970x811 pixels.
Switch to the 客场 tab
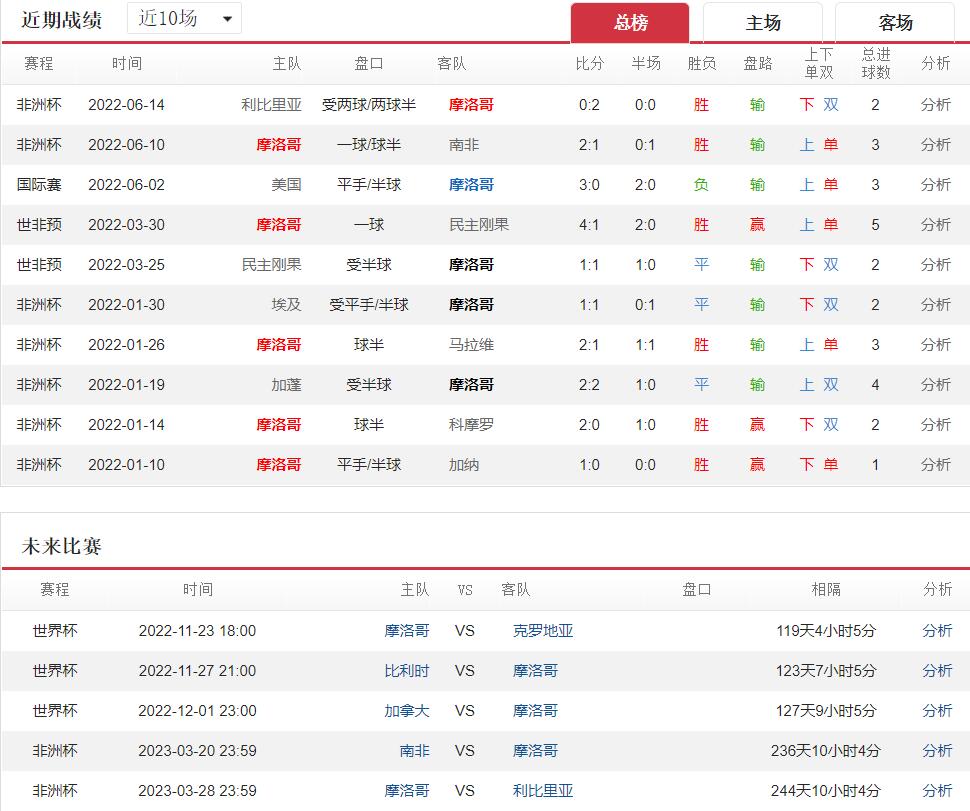point(895,23)
